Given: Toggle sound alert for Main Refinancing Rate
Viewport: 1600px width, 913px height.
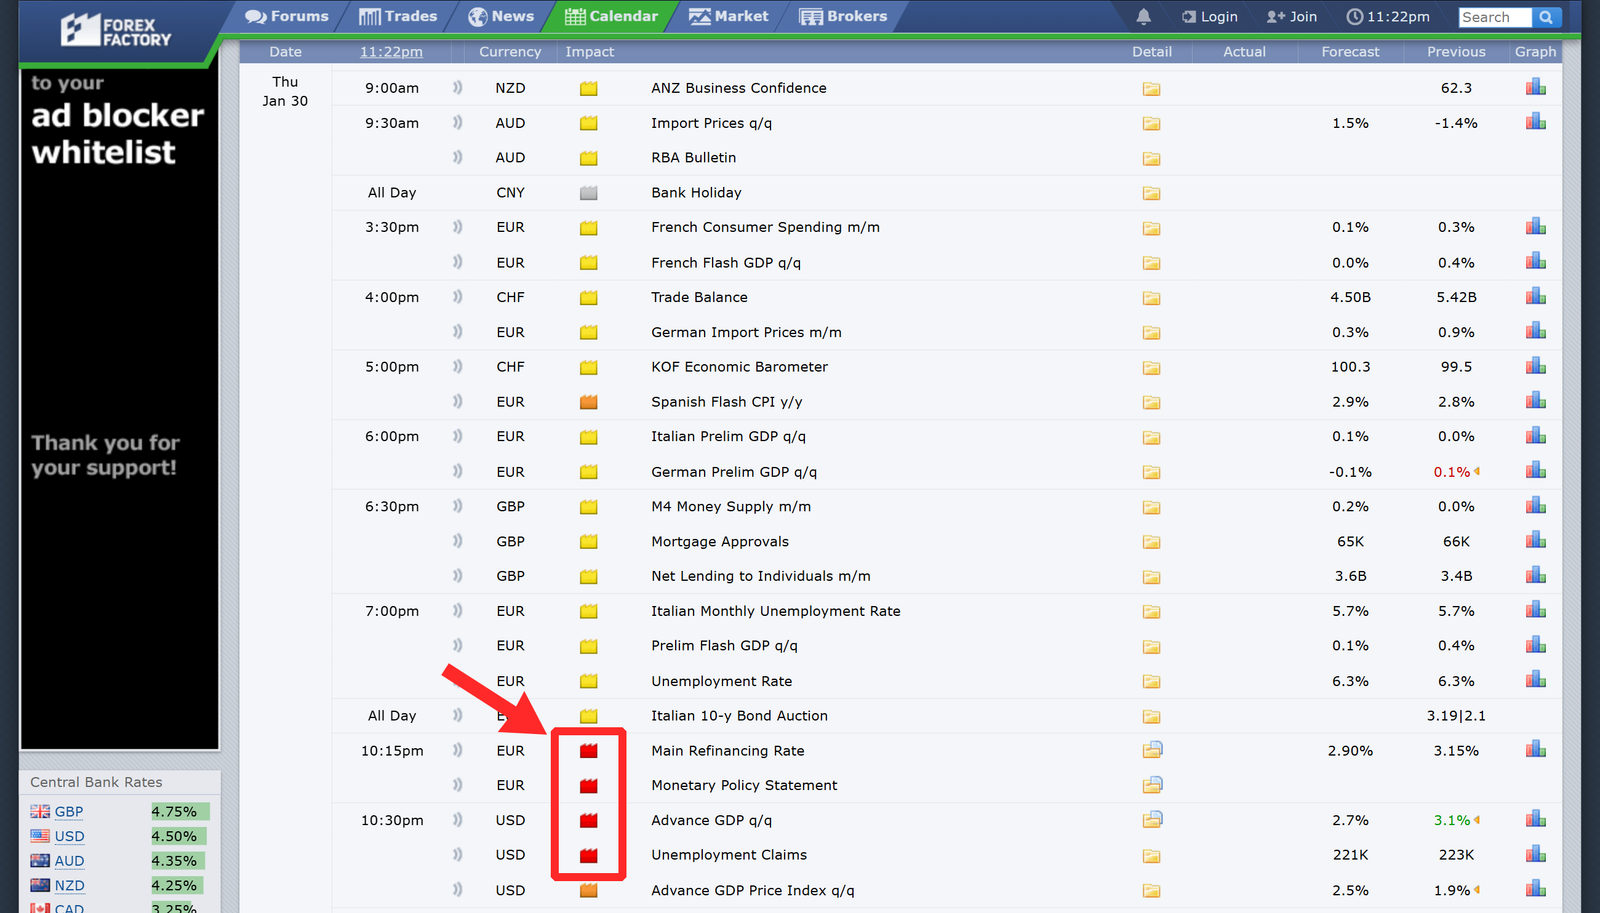Looking at the screenshot, I should pyautogui.click(x=457, y=750).
